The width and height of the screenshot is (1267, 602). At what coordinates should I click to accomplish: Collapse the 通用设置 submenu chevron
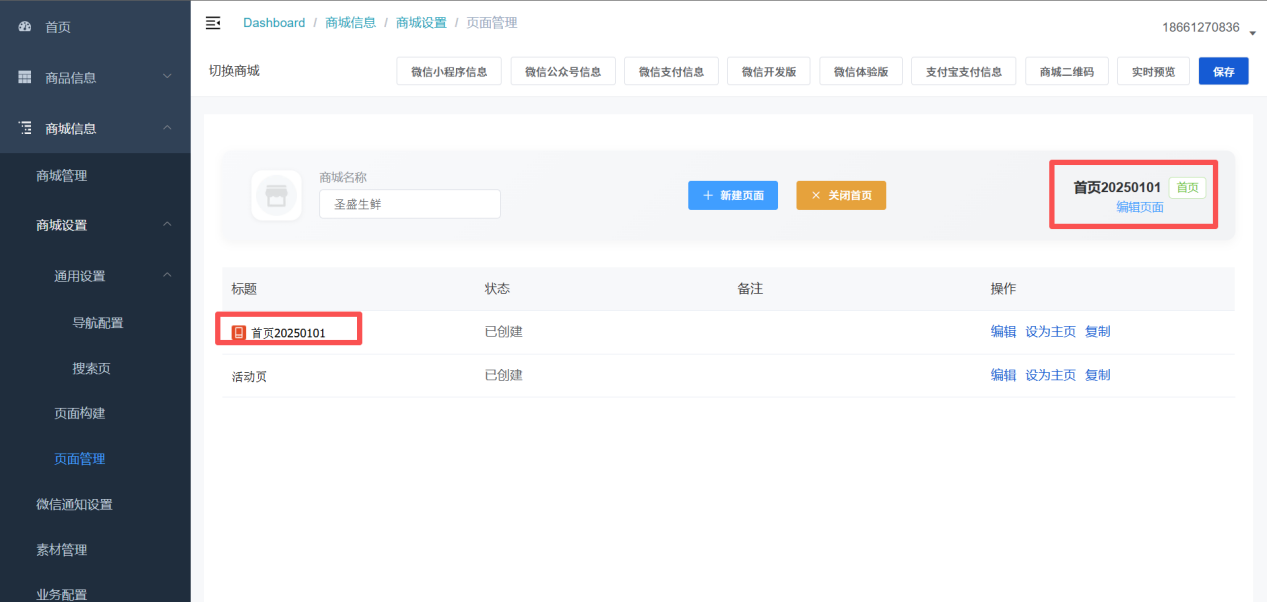[x=167, y=276]
